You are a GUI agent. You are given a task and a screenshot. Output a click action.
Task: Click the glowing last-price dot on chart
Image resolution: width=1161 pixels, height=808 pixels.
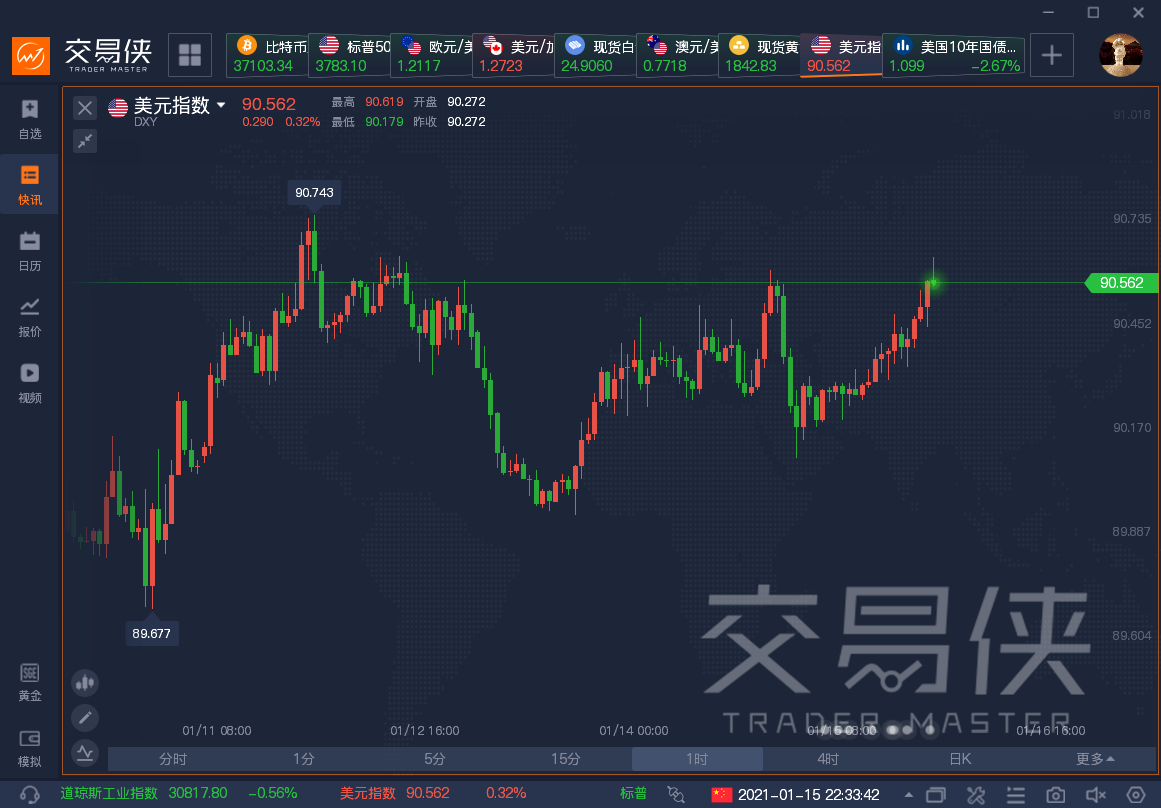(933, 282)
